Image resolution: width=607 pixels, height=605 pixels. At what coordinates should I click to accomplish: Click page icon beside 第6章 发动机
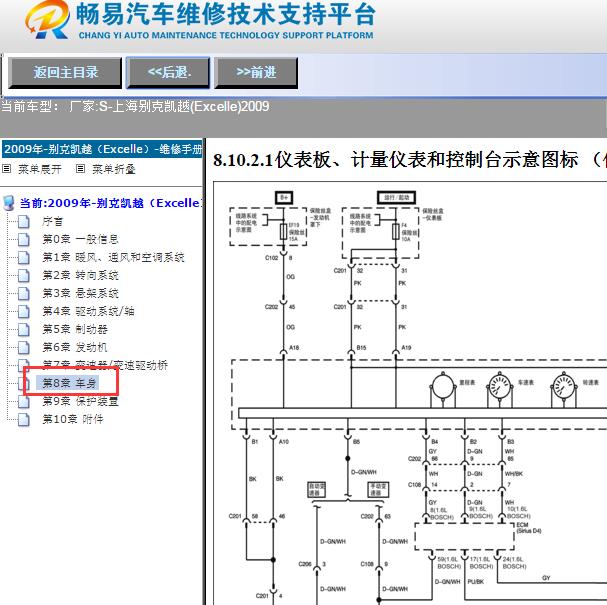click(24, 348)
